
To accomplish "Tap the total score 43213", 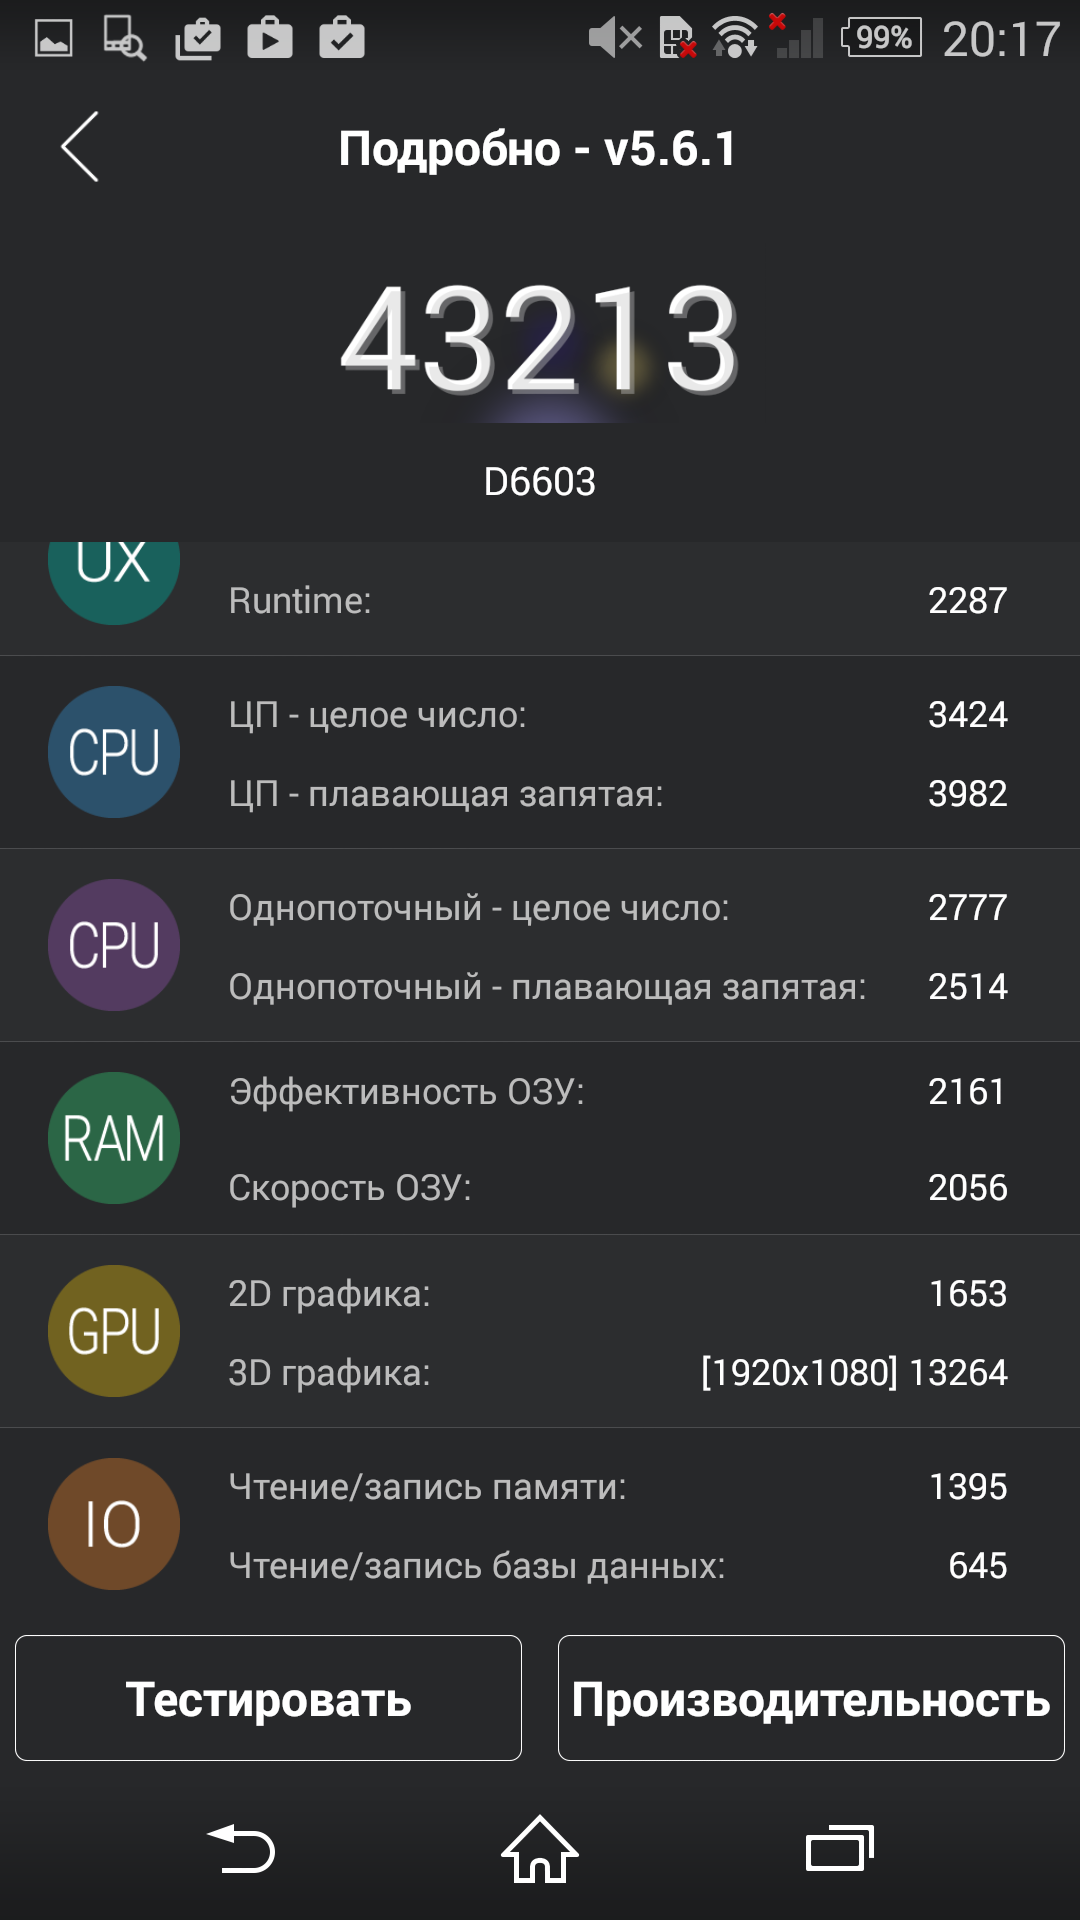I will 540,340.
